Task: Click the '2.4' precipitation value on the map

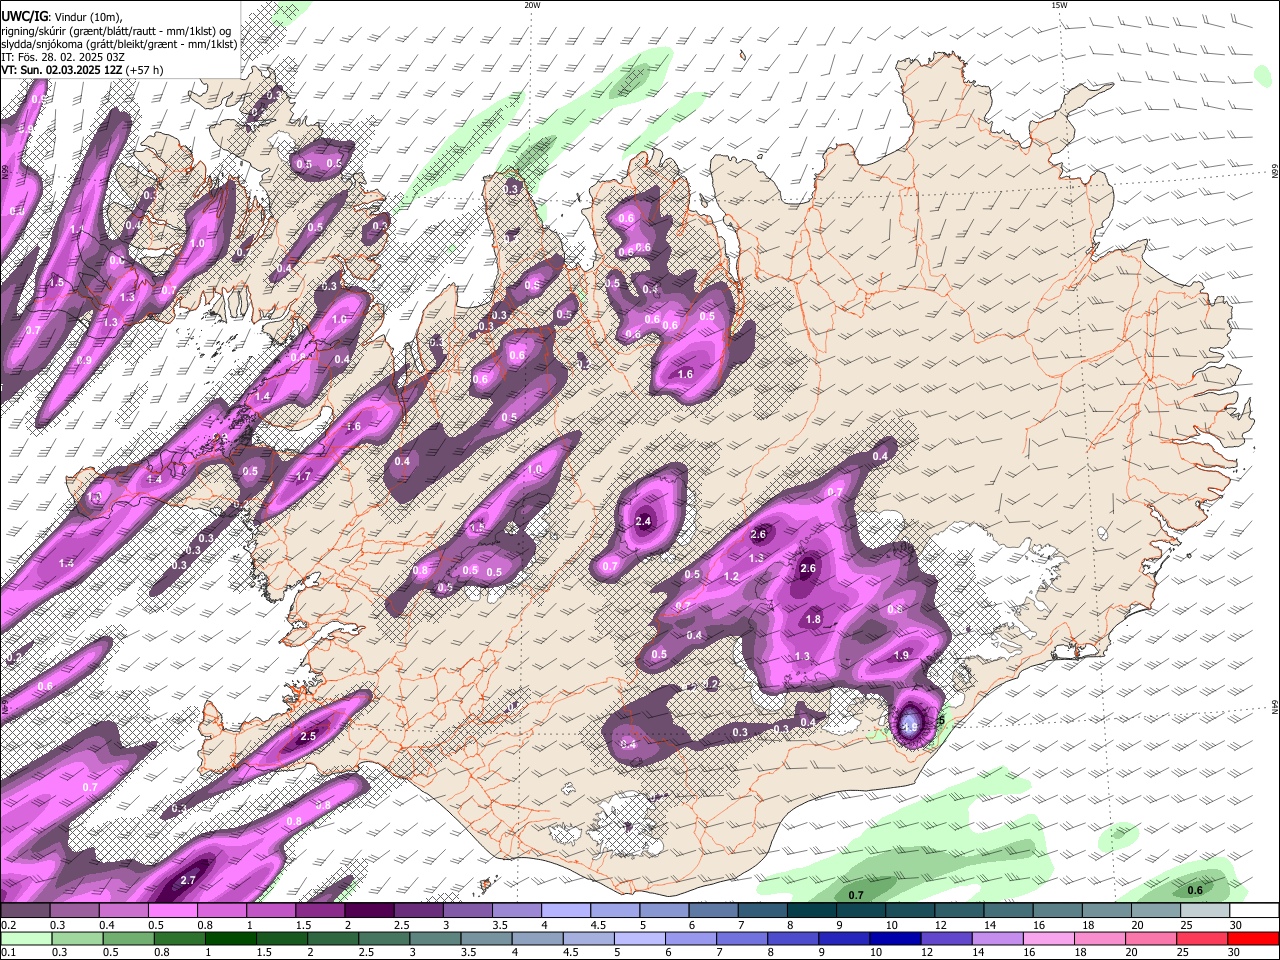Action: 644,521
